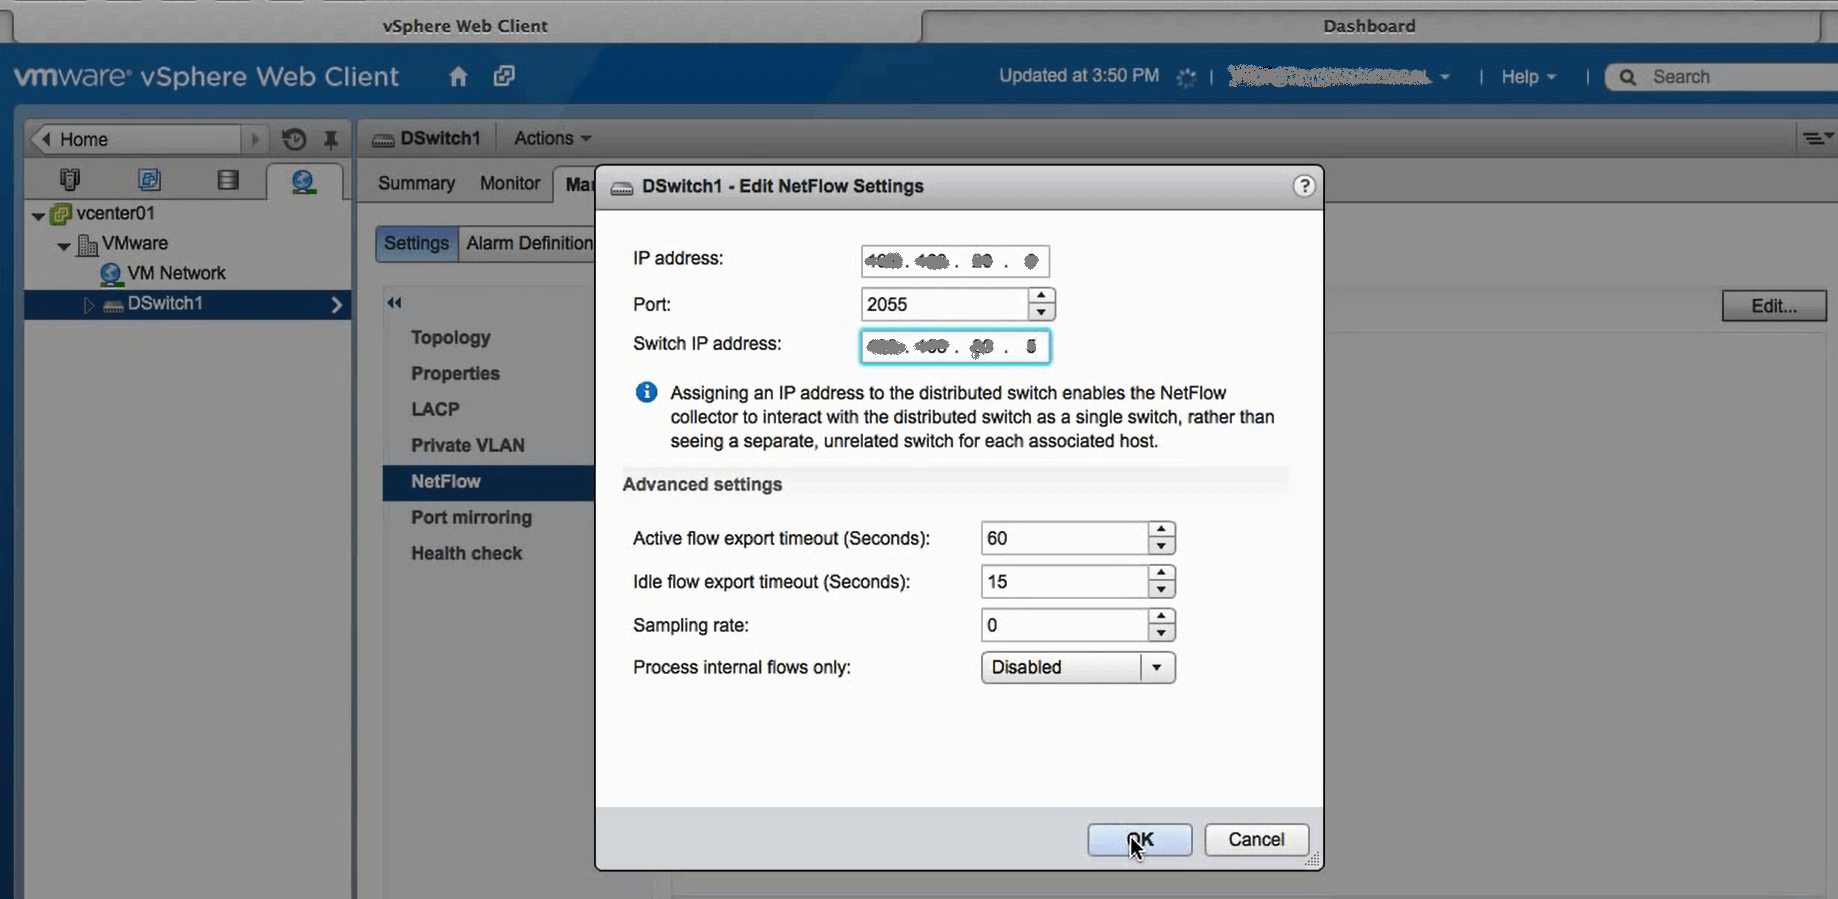Switch to VMs and Templates view icon
The height and width of the screenshot is (899, 1838).
tap(149, 180)
